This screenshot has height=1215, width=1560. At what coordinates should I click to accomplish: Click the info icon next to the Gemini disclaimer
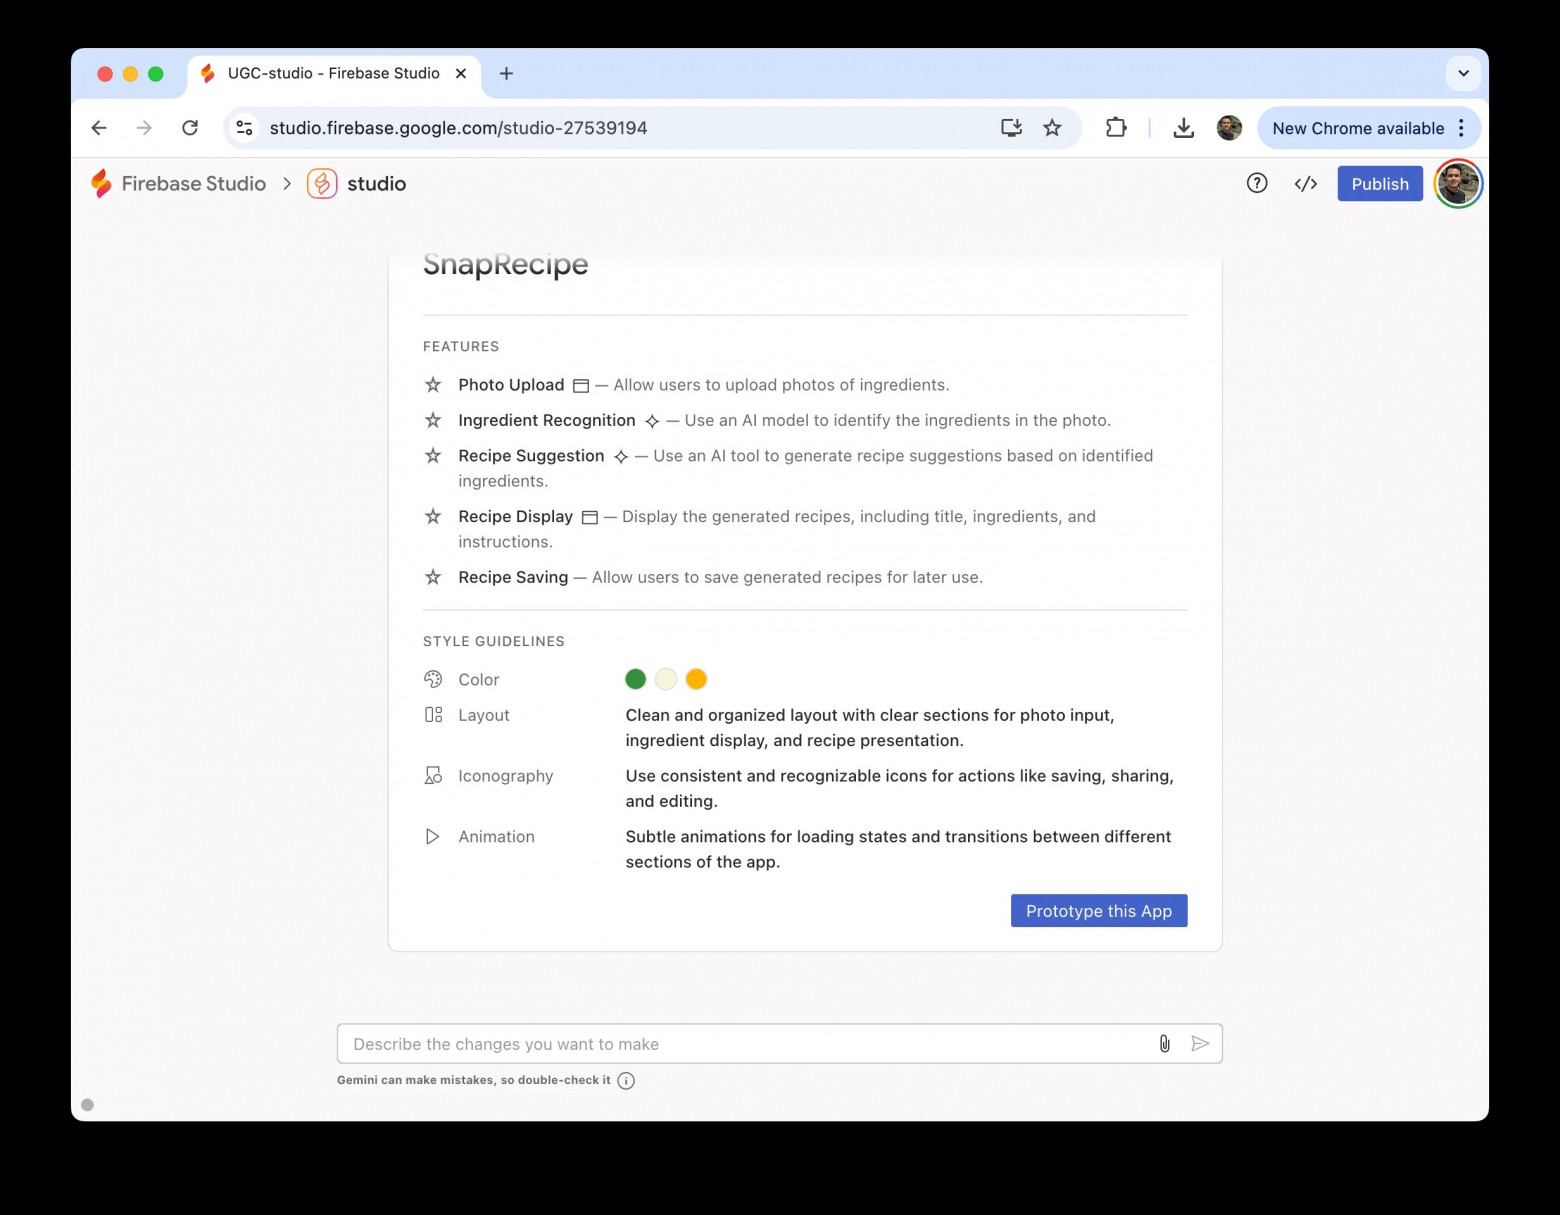pyautogui.click(x=626, y=1080)
